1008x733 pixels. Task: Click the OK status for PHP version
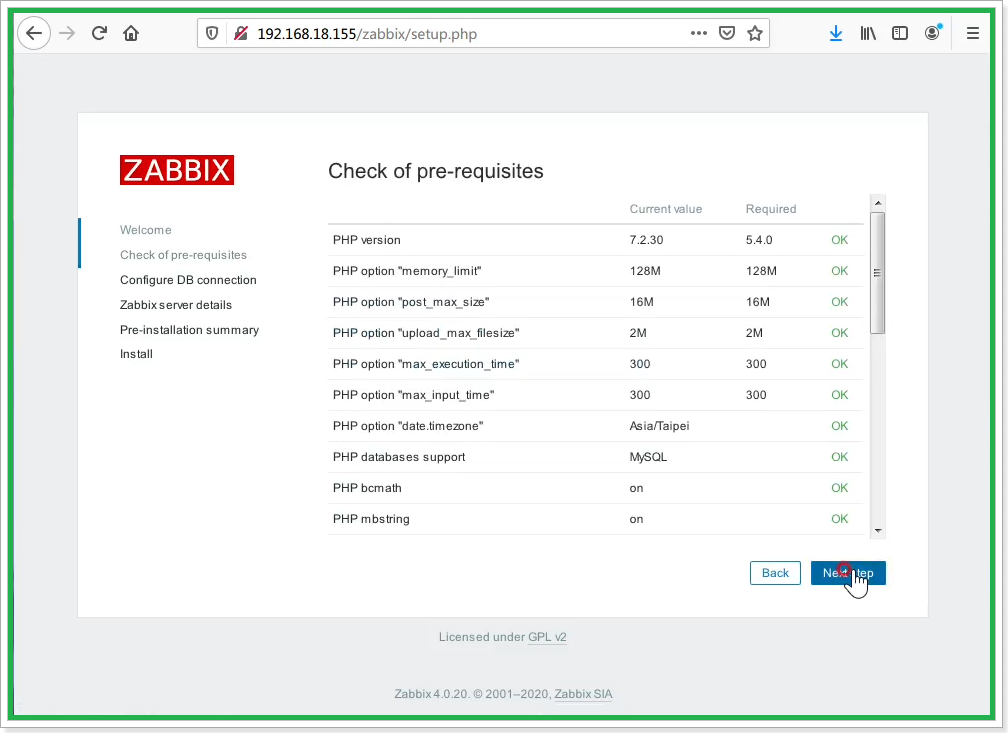click(x=840, y=240)
